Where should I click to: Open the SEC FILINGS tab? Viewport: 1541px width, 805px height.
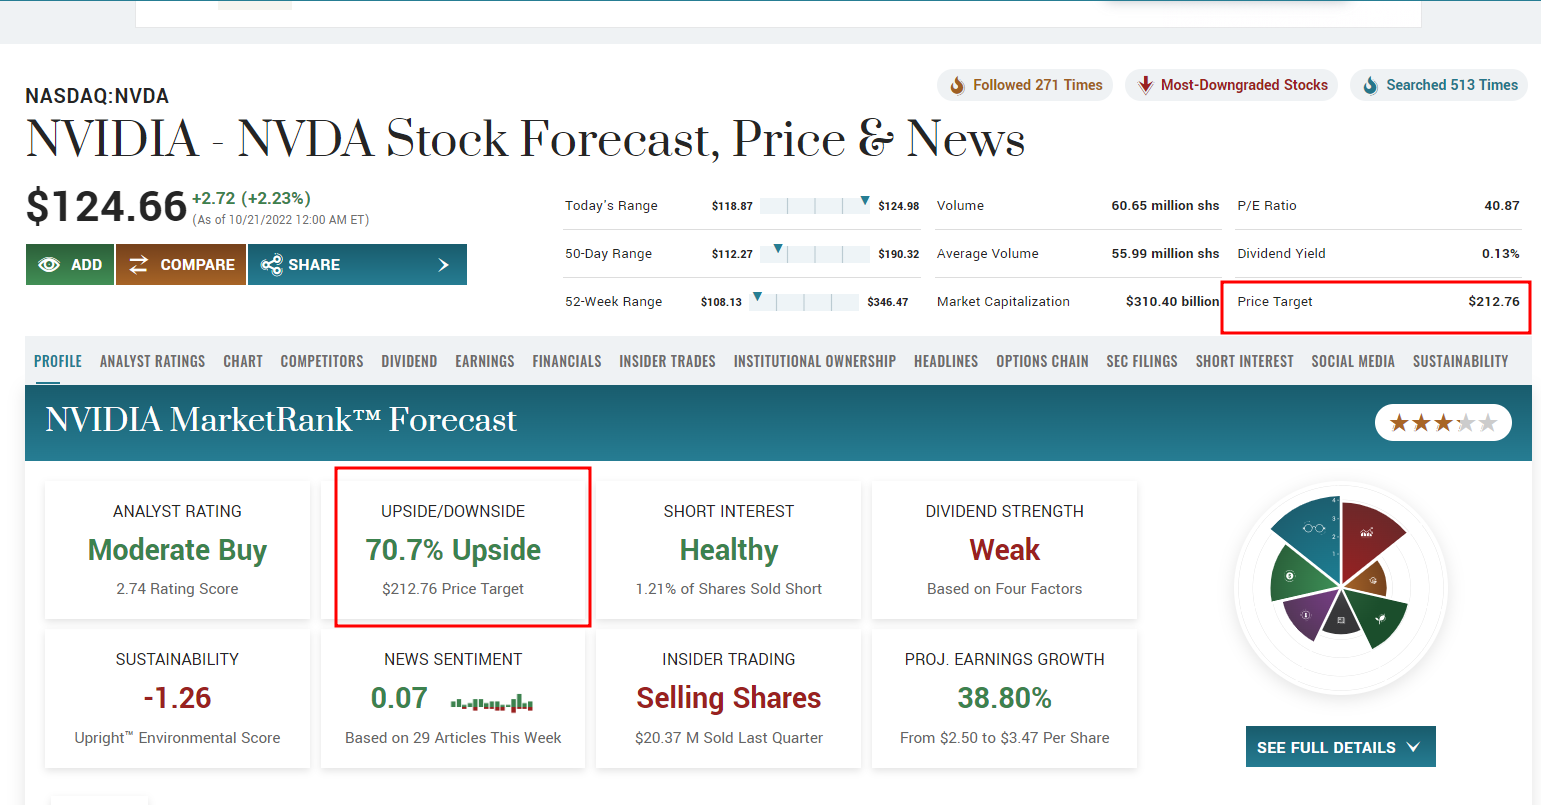click(1142, 361)
